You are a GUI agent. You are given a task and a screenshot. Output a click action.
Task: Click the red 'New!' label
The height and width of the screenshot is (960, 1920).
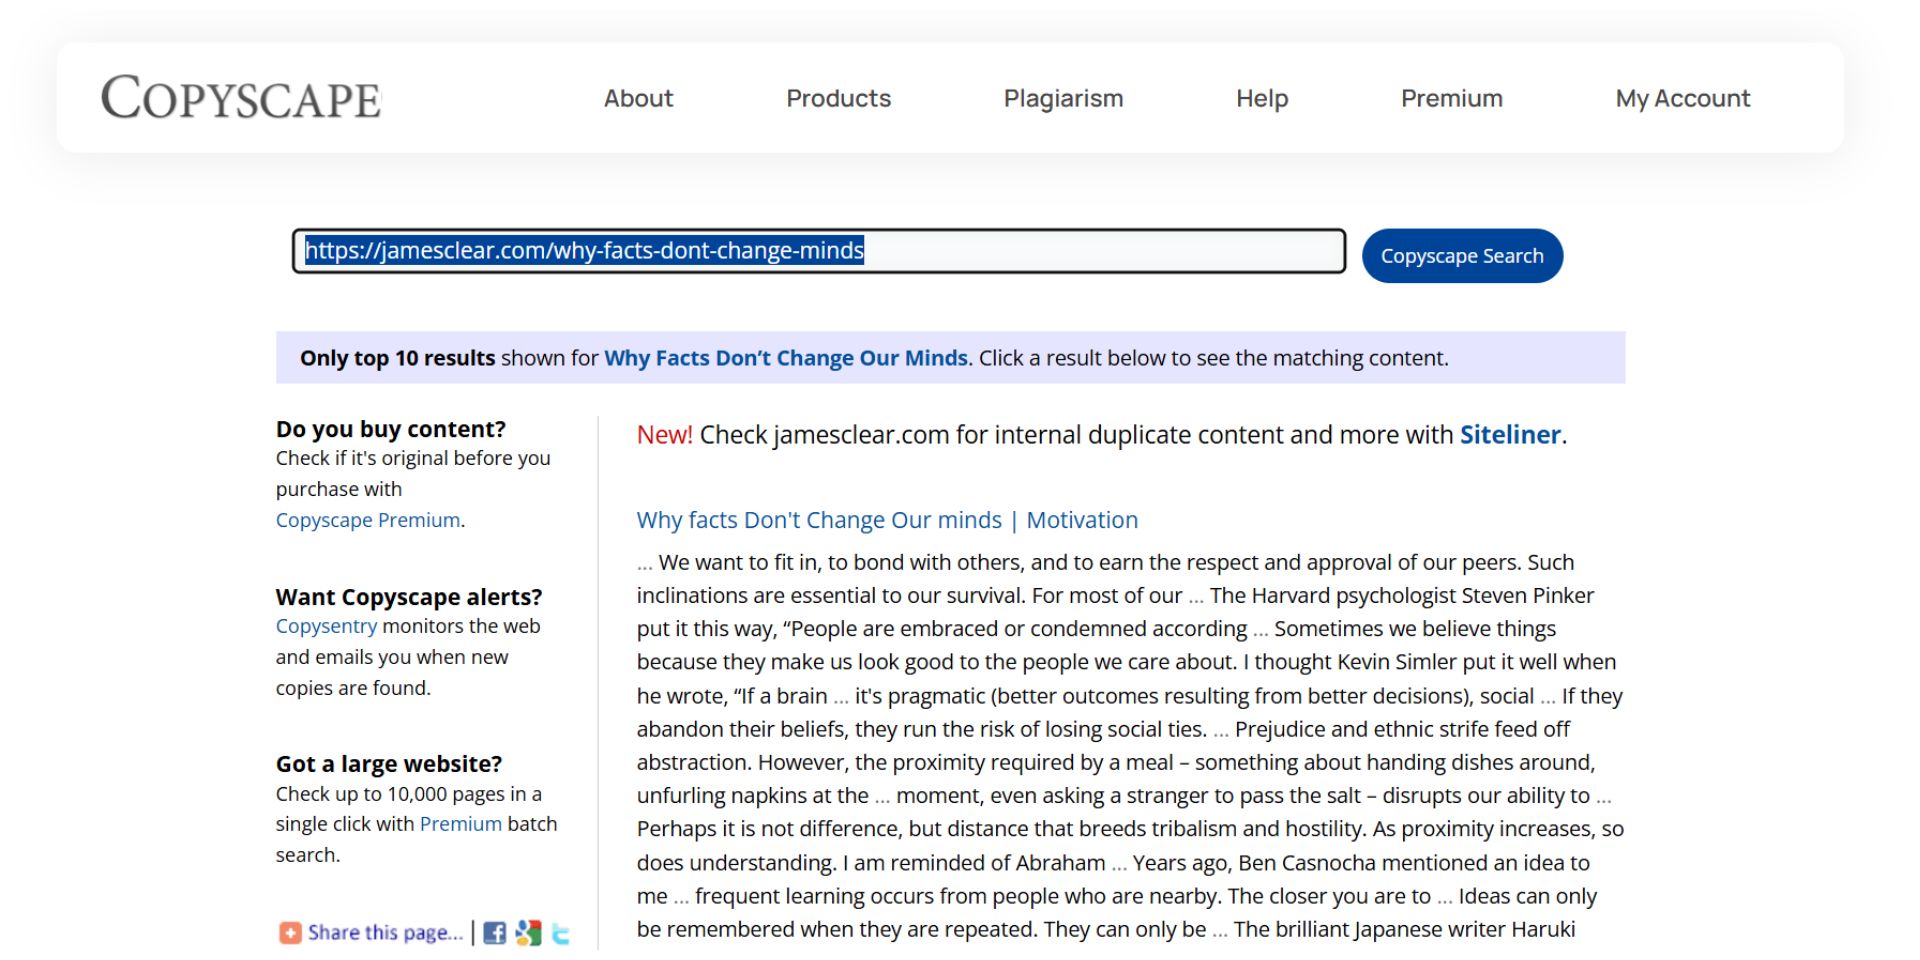coord(664,435)
